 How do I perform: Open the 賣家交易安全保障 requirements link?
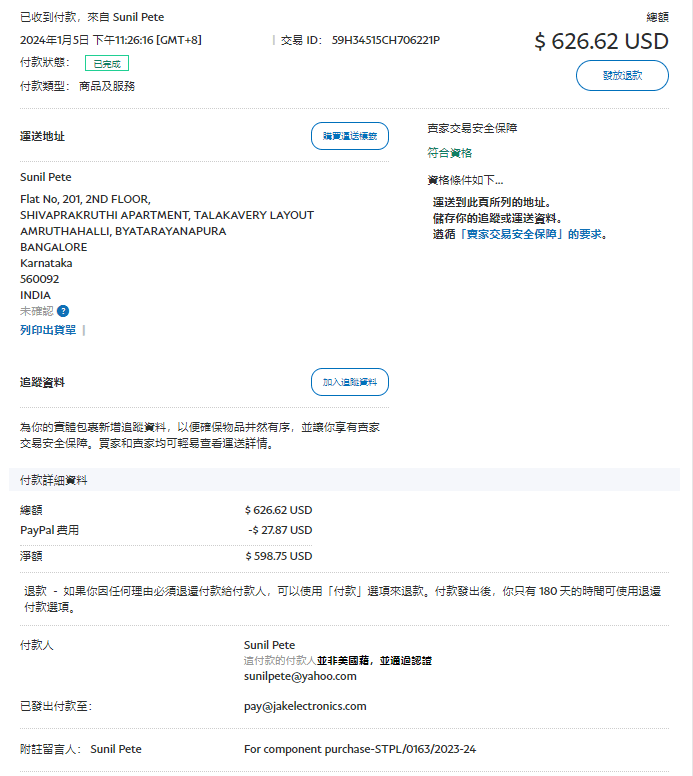[x=520, y=234]
